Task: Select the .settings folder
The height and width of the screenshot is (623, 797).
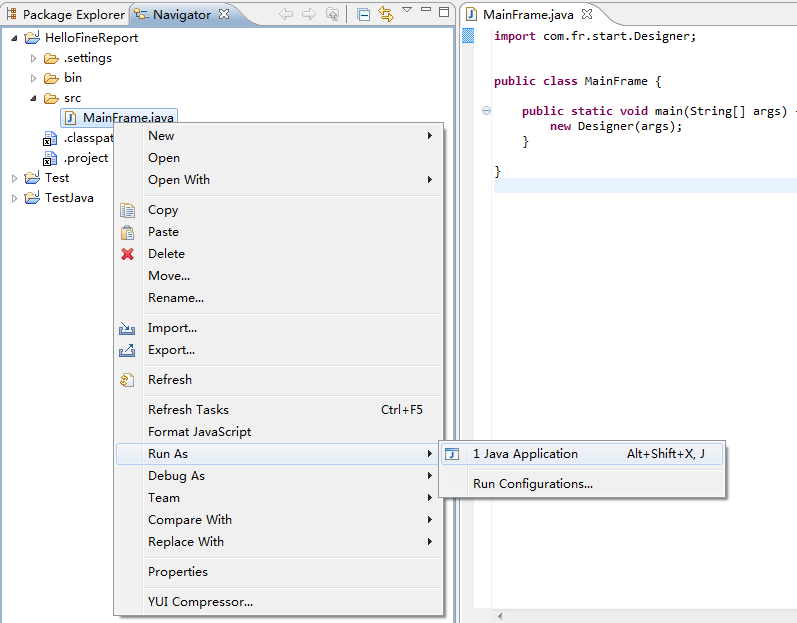Action: (x=87, y=58)
